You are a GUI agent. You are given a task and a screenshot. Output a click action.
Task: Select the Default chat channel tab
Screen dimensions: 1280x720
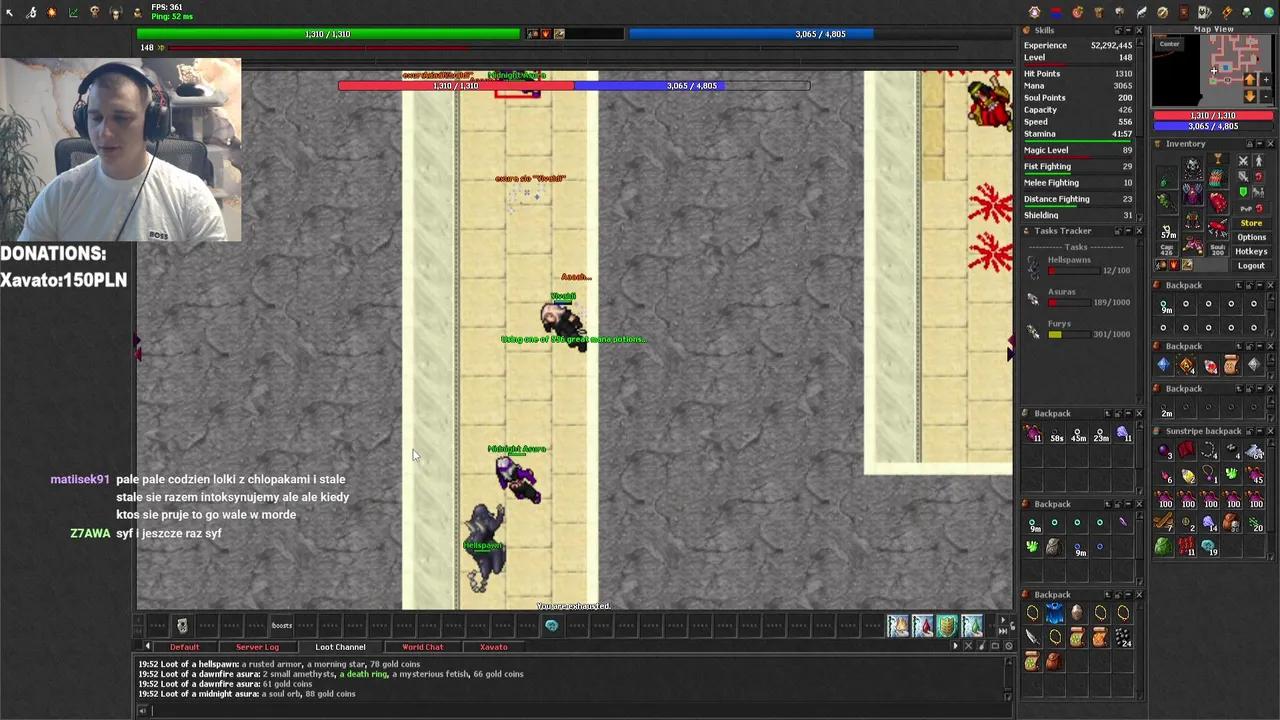(x=184, y=647)
